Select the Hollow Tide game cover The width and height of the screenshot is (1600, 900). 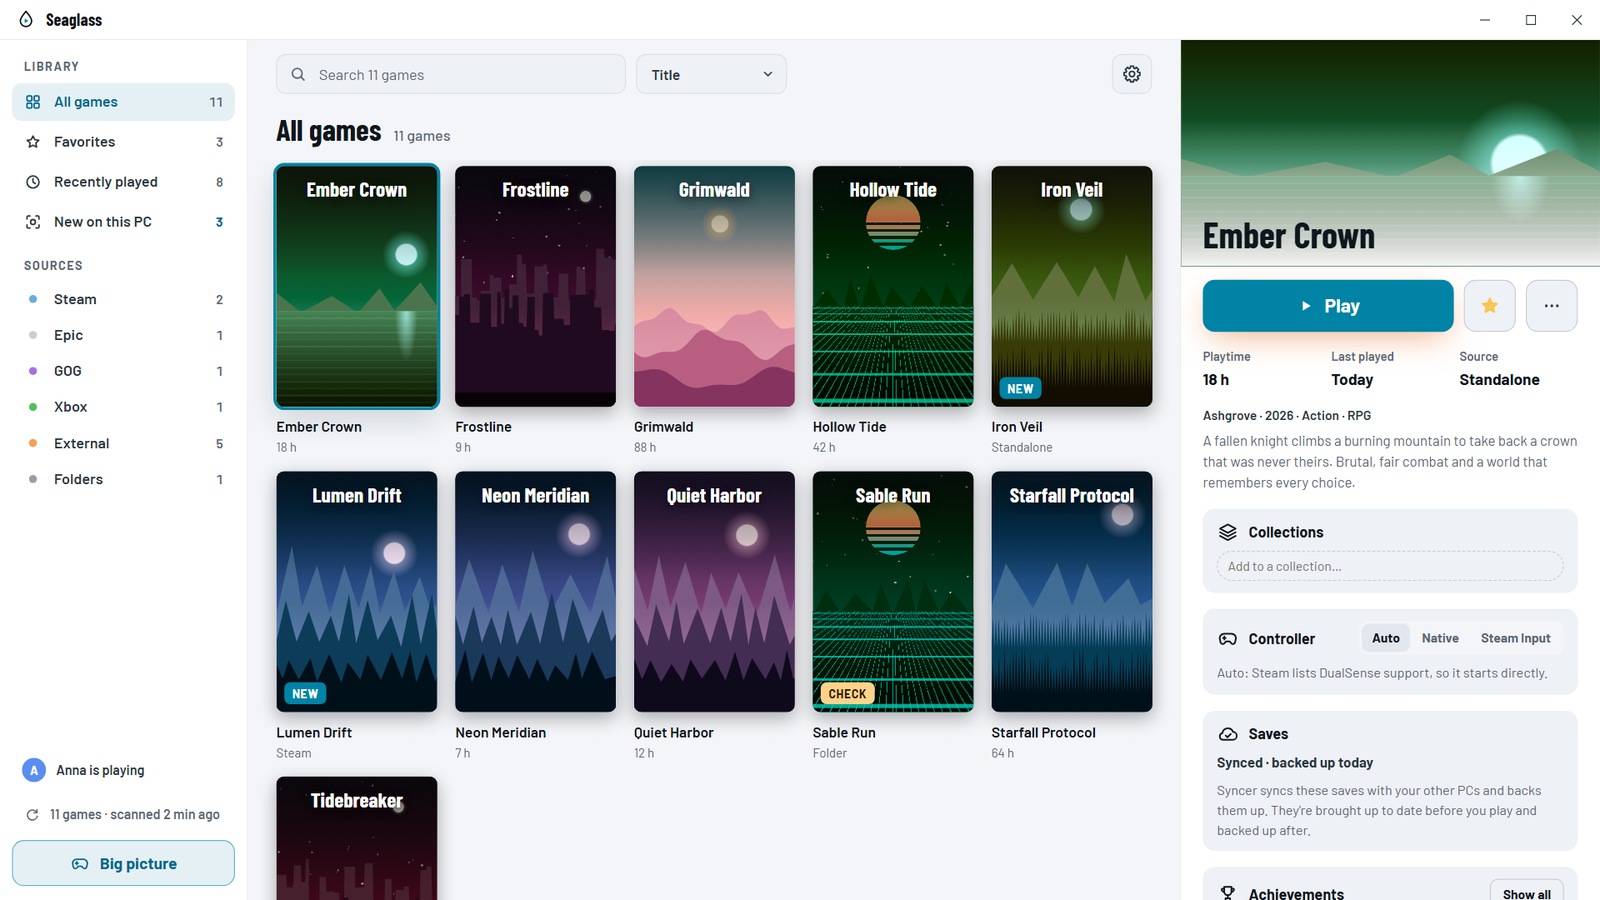[x=893, y=286]
